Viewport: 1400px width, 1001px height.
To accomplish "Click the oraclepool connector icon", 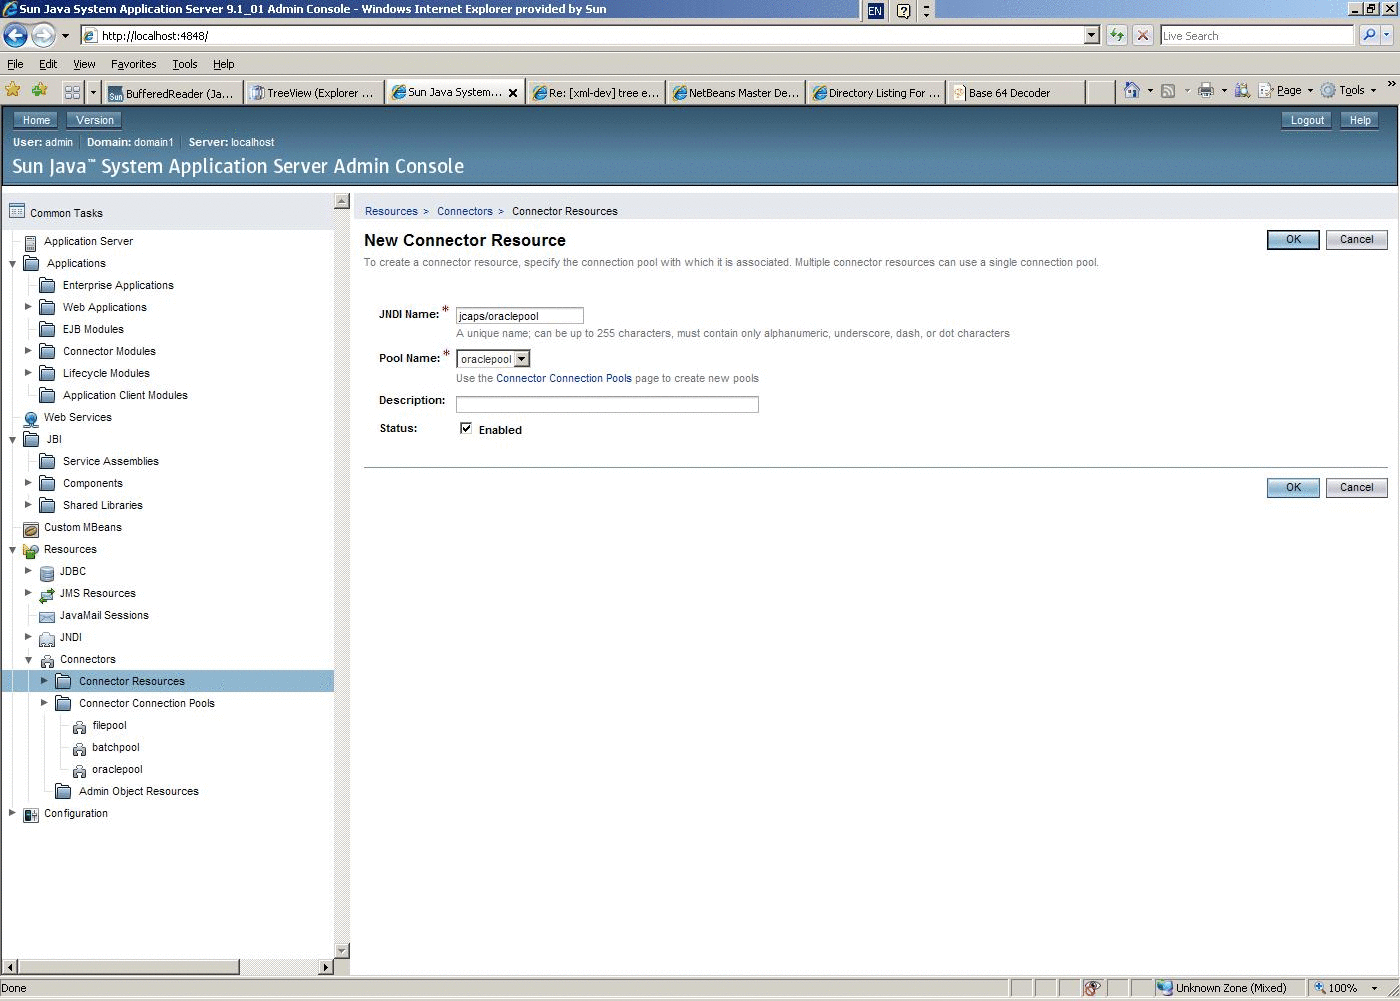I will [x=80, y=771].
